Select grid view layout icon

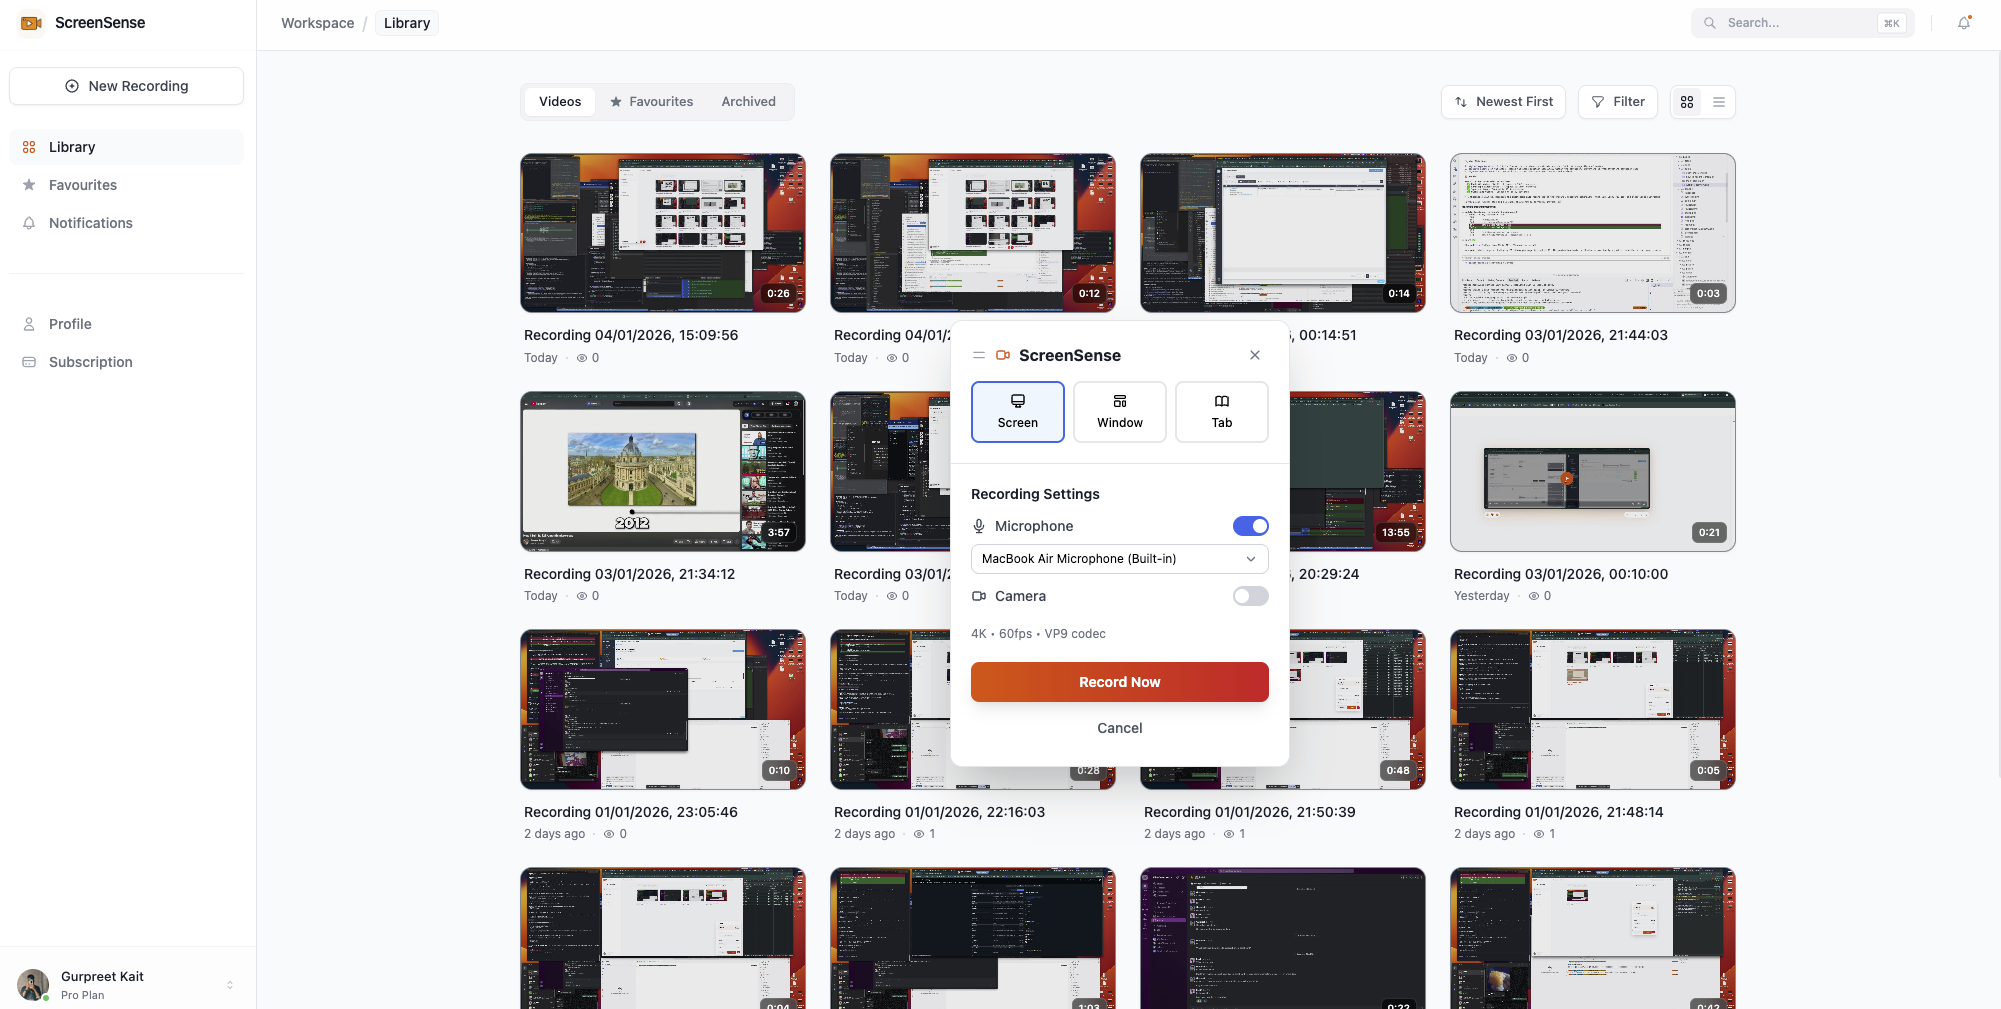pos(1687,102)
